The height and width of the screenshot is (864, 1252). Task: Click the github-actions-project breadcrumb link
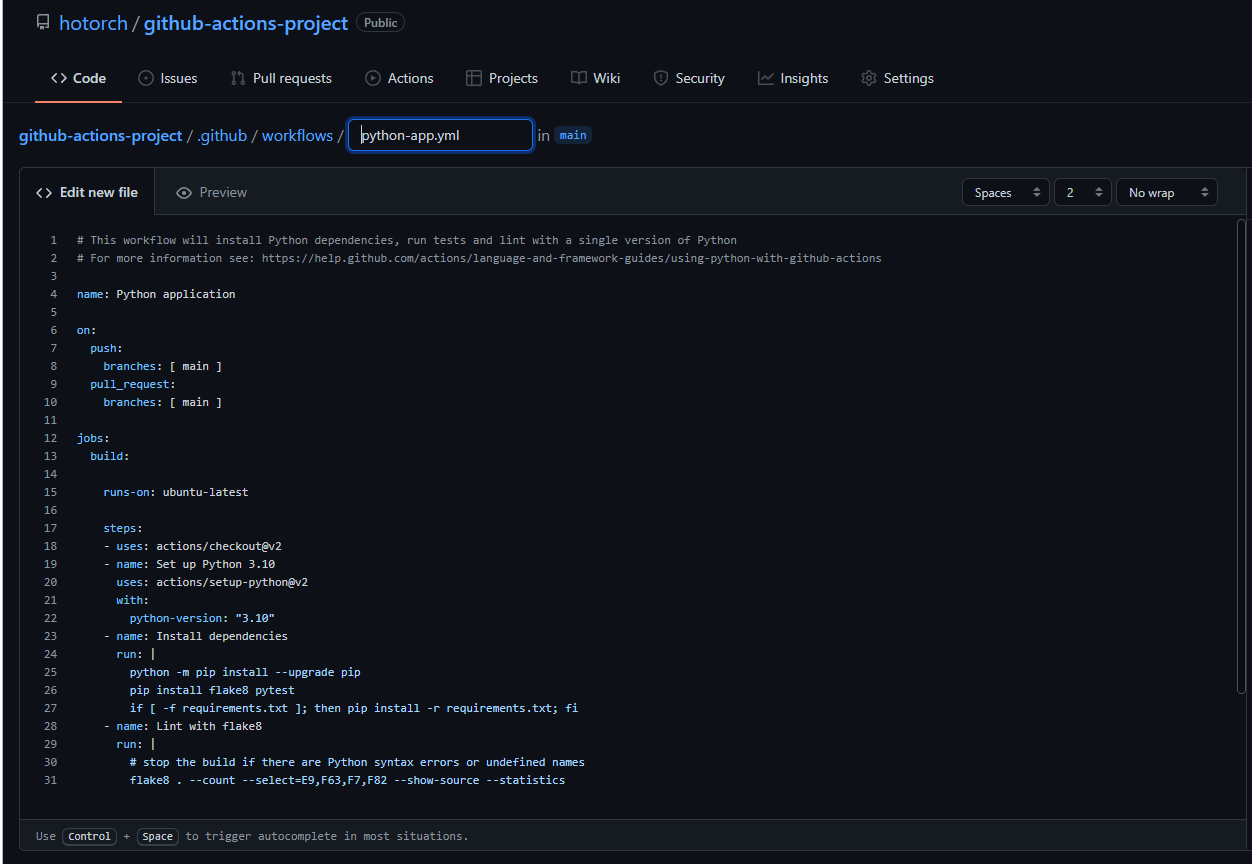point(101,135)
